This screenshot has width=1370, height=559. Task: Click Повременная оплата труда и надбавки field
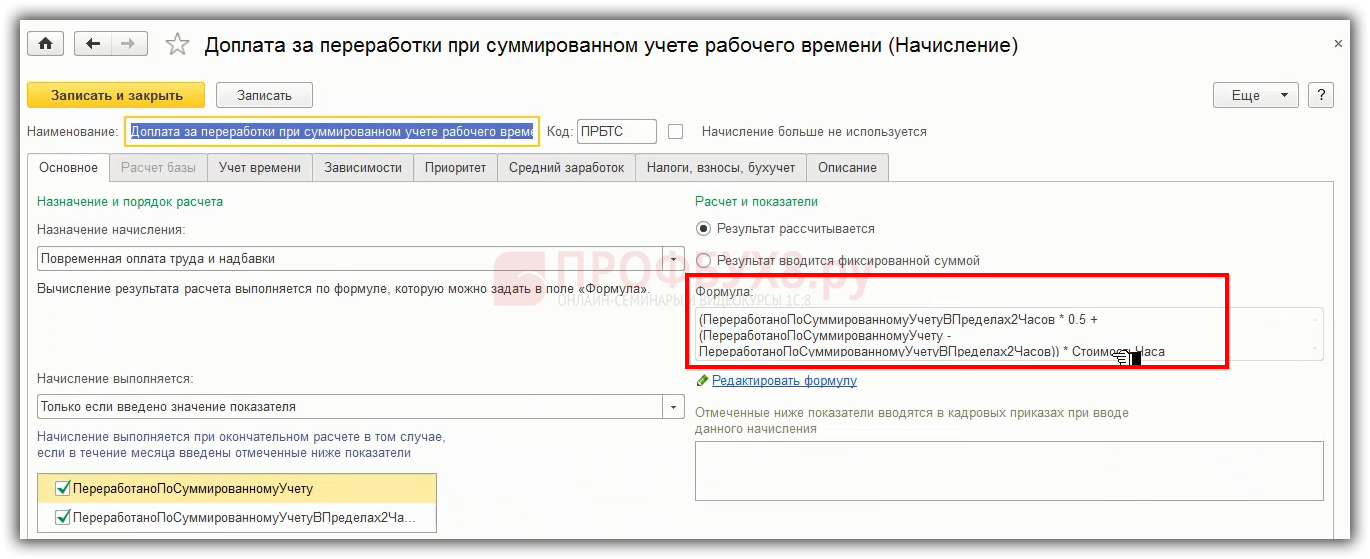tap(350, 258)
